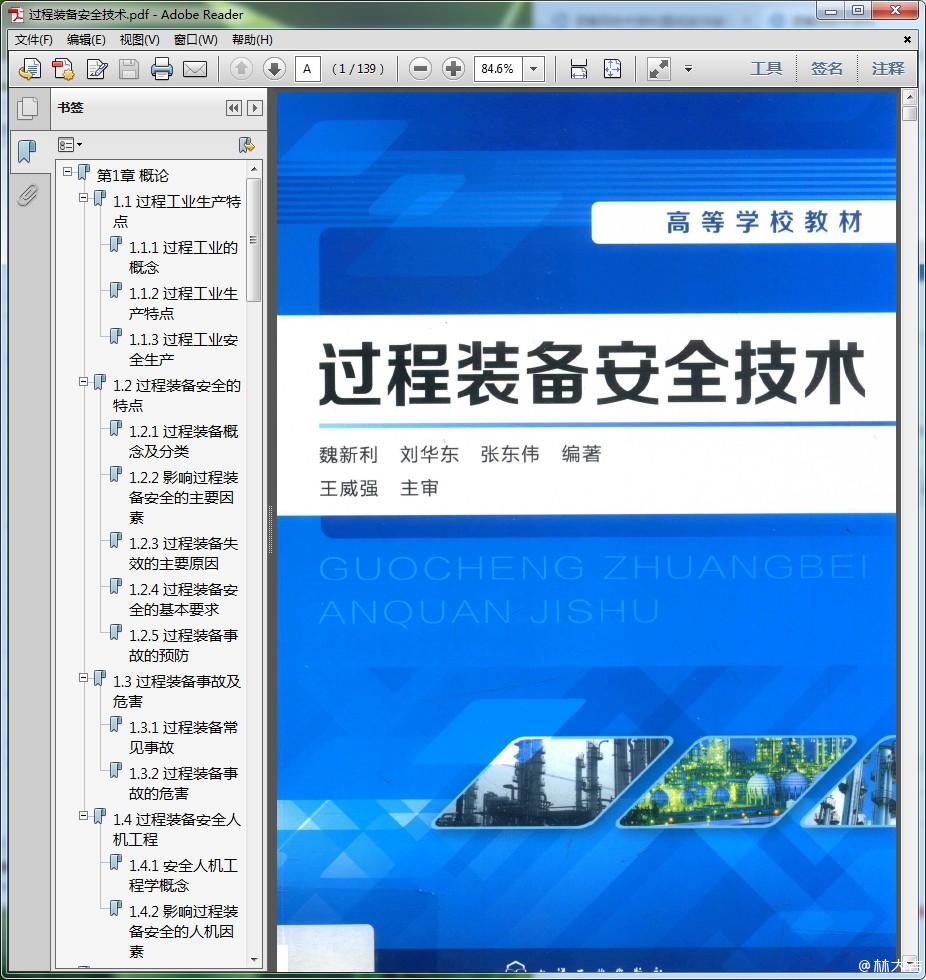Collapse the 1.2 过程装备安全的特点 node

84,382
